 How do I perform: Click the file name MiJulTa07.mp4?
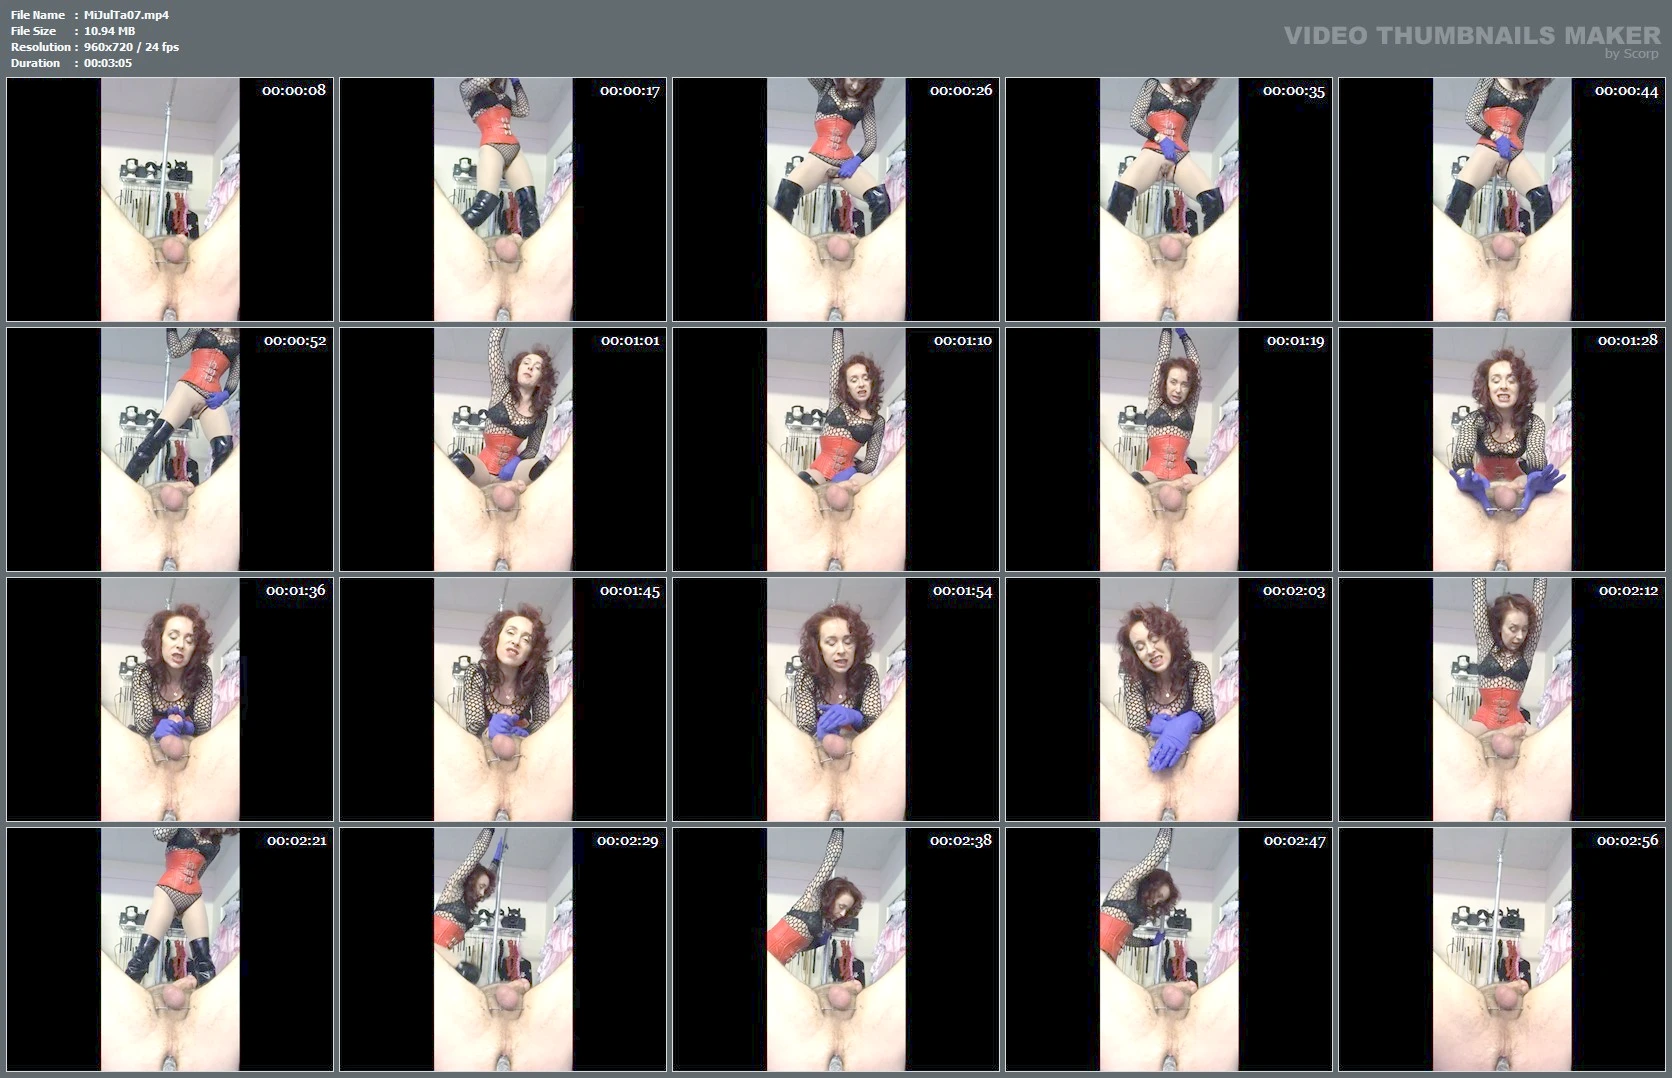click(x=126, y=15)
